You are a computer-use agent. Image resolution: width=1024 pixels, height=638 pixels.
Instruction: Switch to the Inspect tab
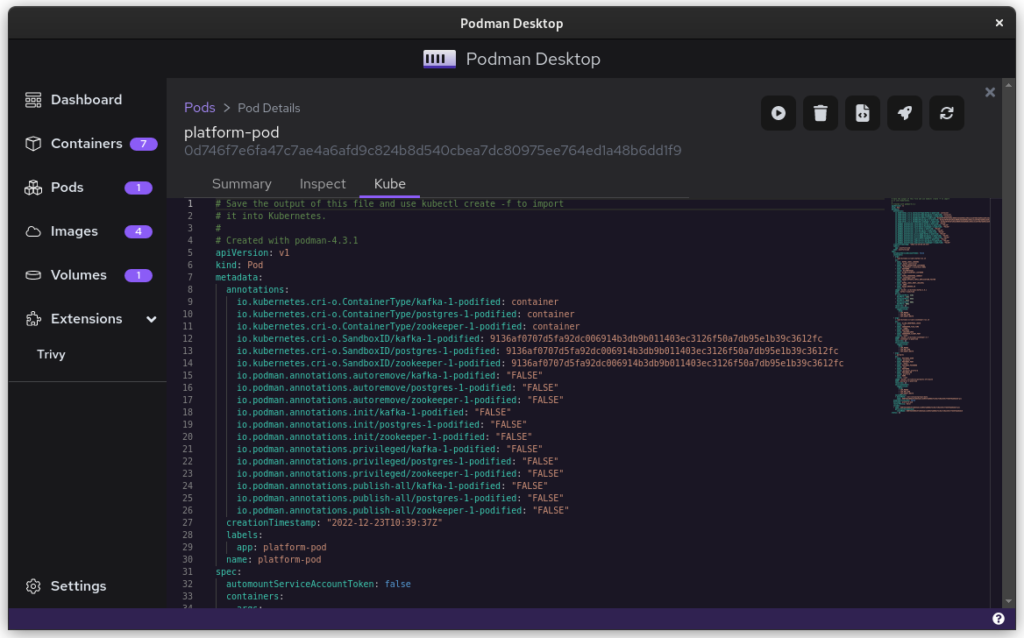(322, 184)
